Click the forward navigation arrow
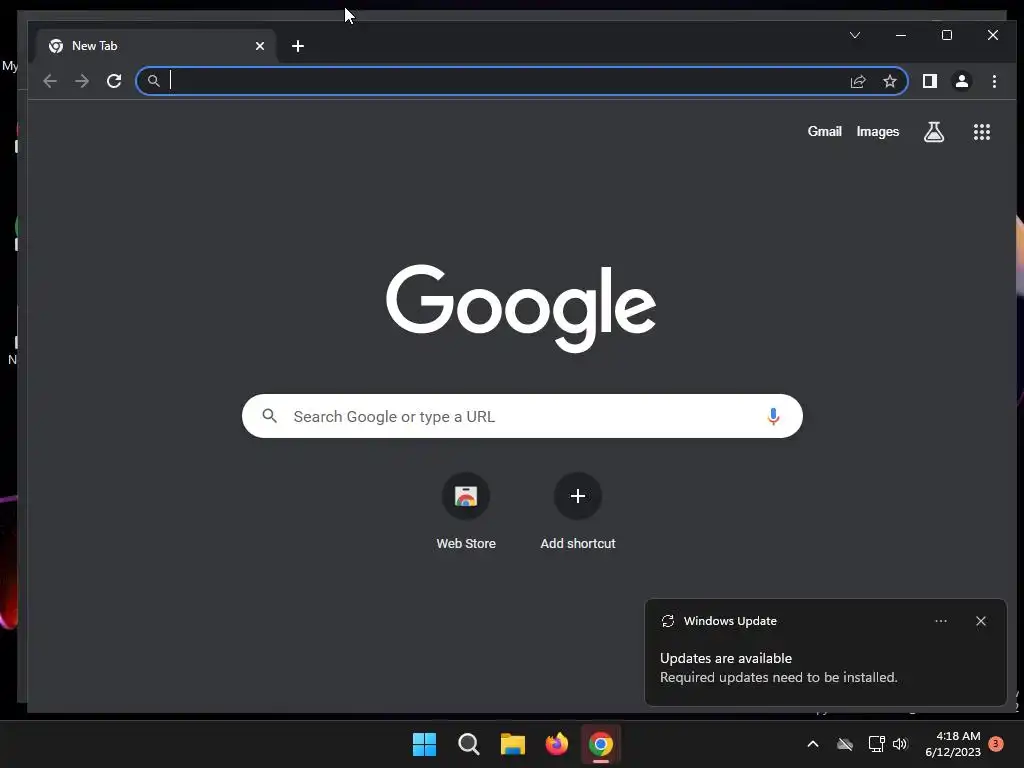The height and width of the screenshot is (768, 1024). pos(82,81)
